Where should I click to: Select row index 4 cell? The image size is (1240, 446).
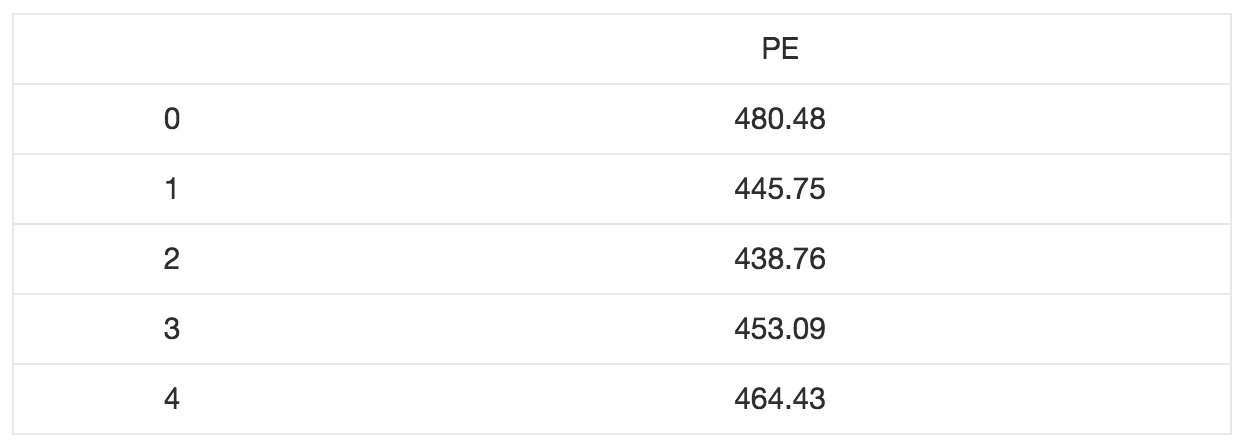pos(171,400)
